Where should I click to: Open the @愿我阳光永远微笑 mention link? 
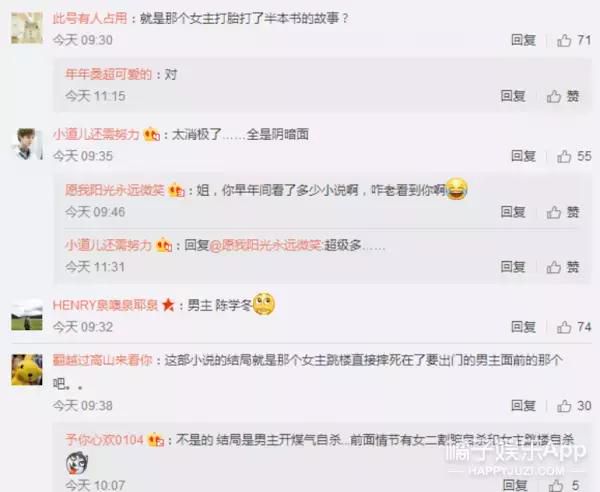coord(266,245)
